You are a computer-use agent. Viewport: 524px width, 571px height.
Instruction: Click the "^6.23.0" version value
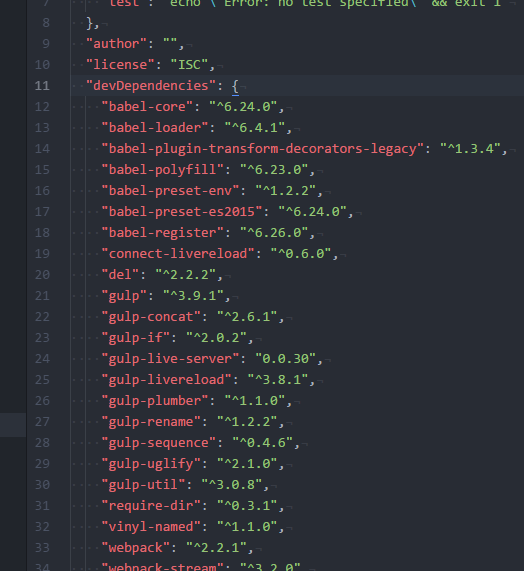274,170
